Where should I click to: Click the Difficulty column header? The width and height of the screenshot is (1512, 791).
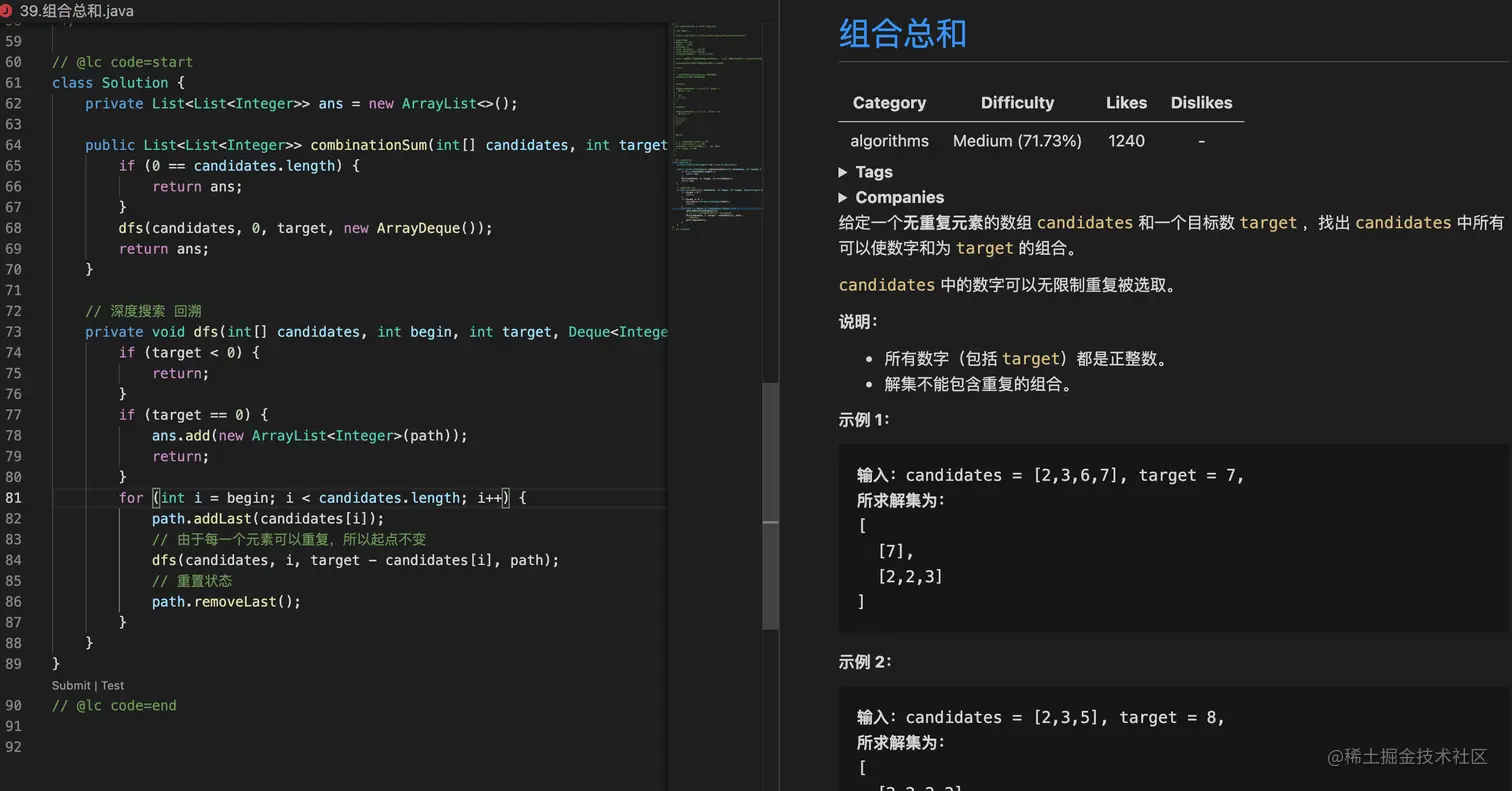1017,102
